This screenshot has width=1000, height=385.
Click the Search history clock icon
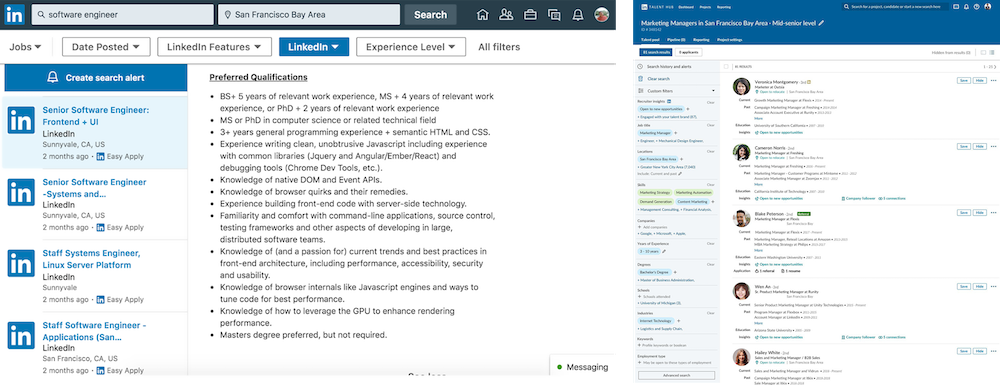coord(641,66)
